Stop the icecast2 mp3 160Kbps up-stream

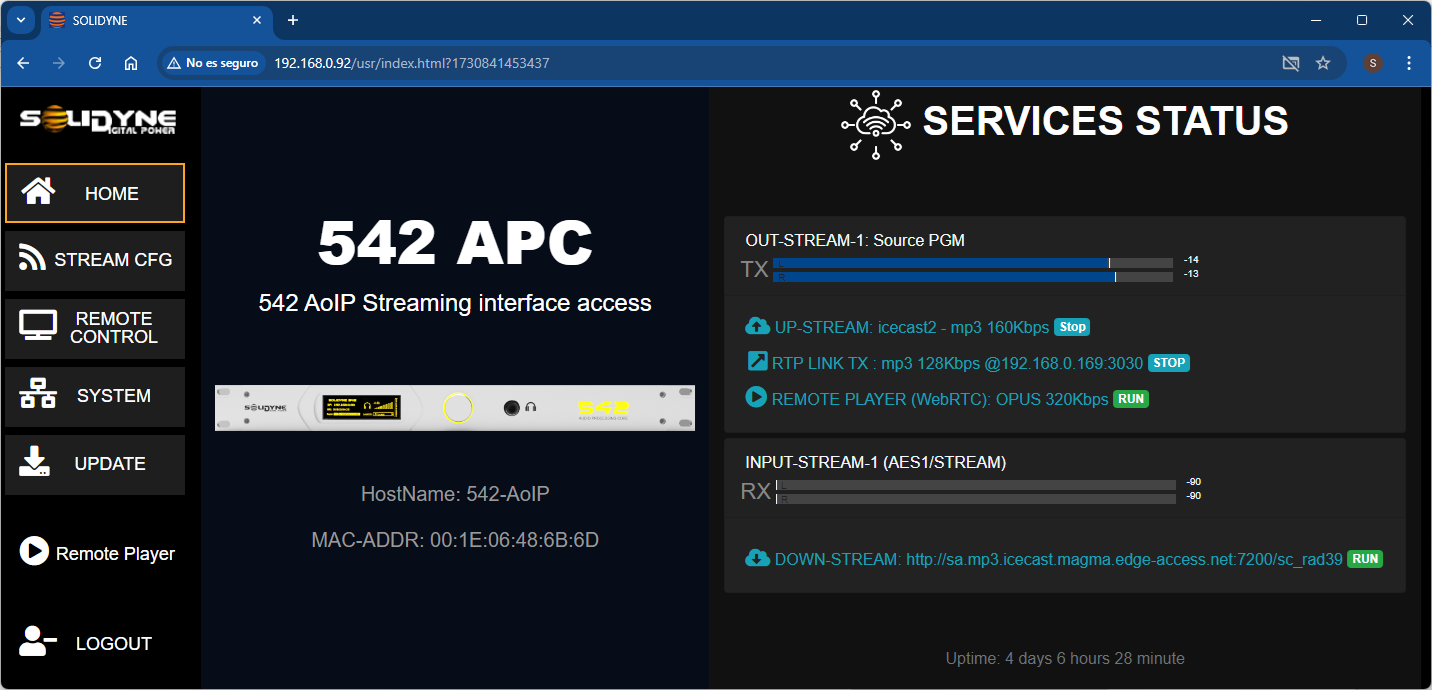1071,326
